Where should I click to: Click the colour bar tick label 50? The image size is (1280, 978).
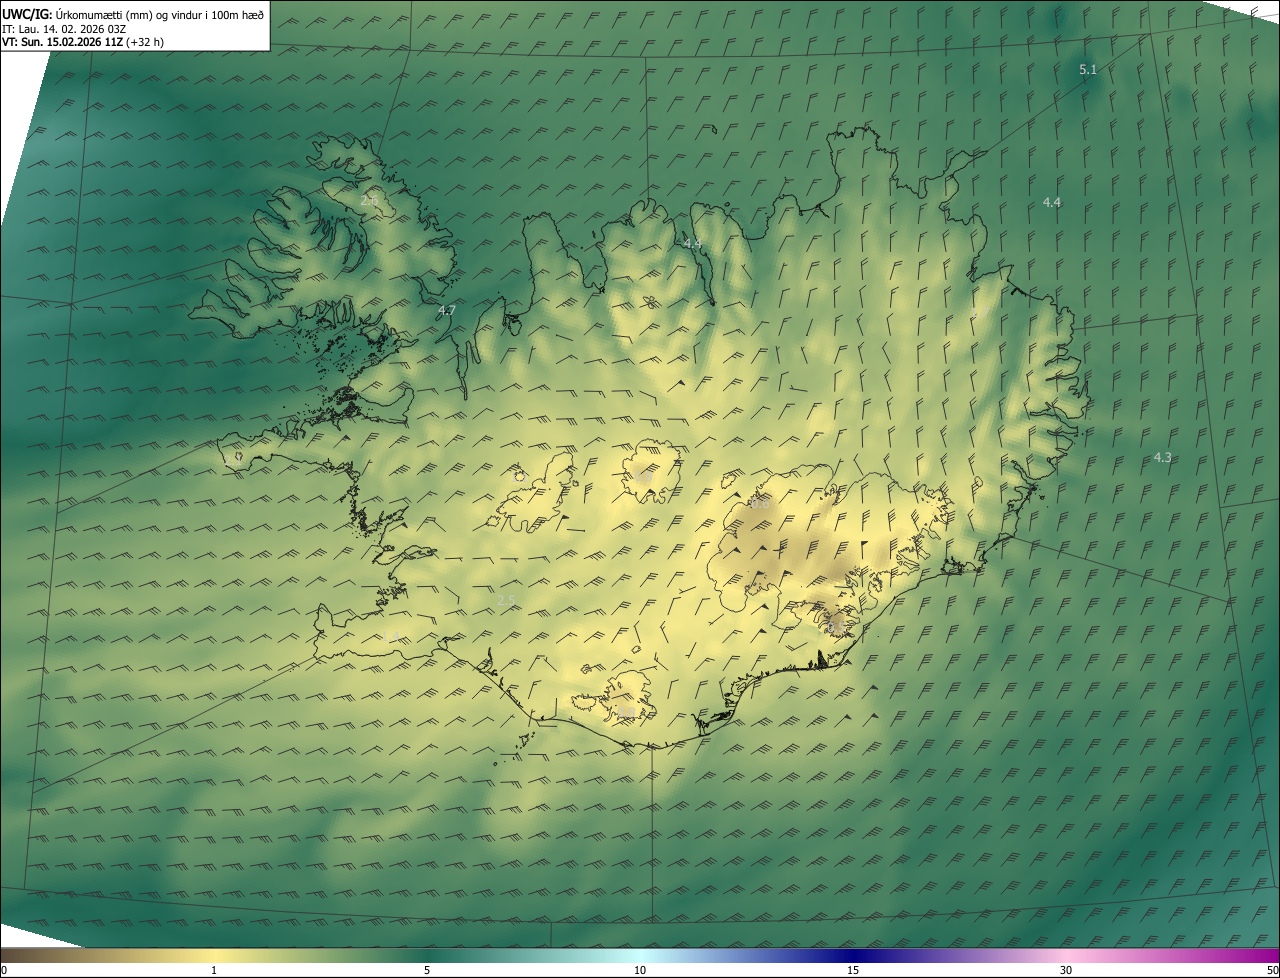click(x=1271, y=970)
